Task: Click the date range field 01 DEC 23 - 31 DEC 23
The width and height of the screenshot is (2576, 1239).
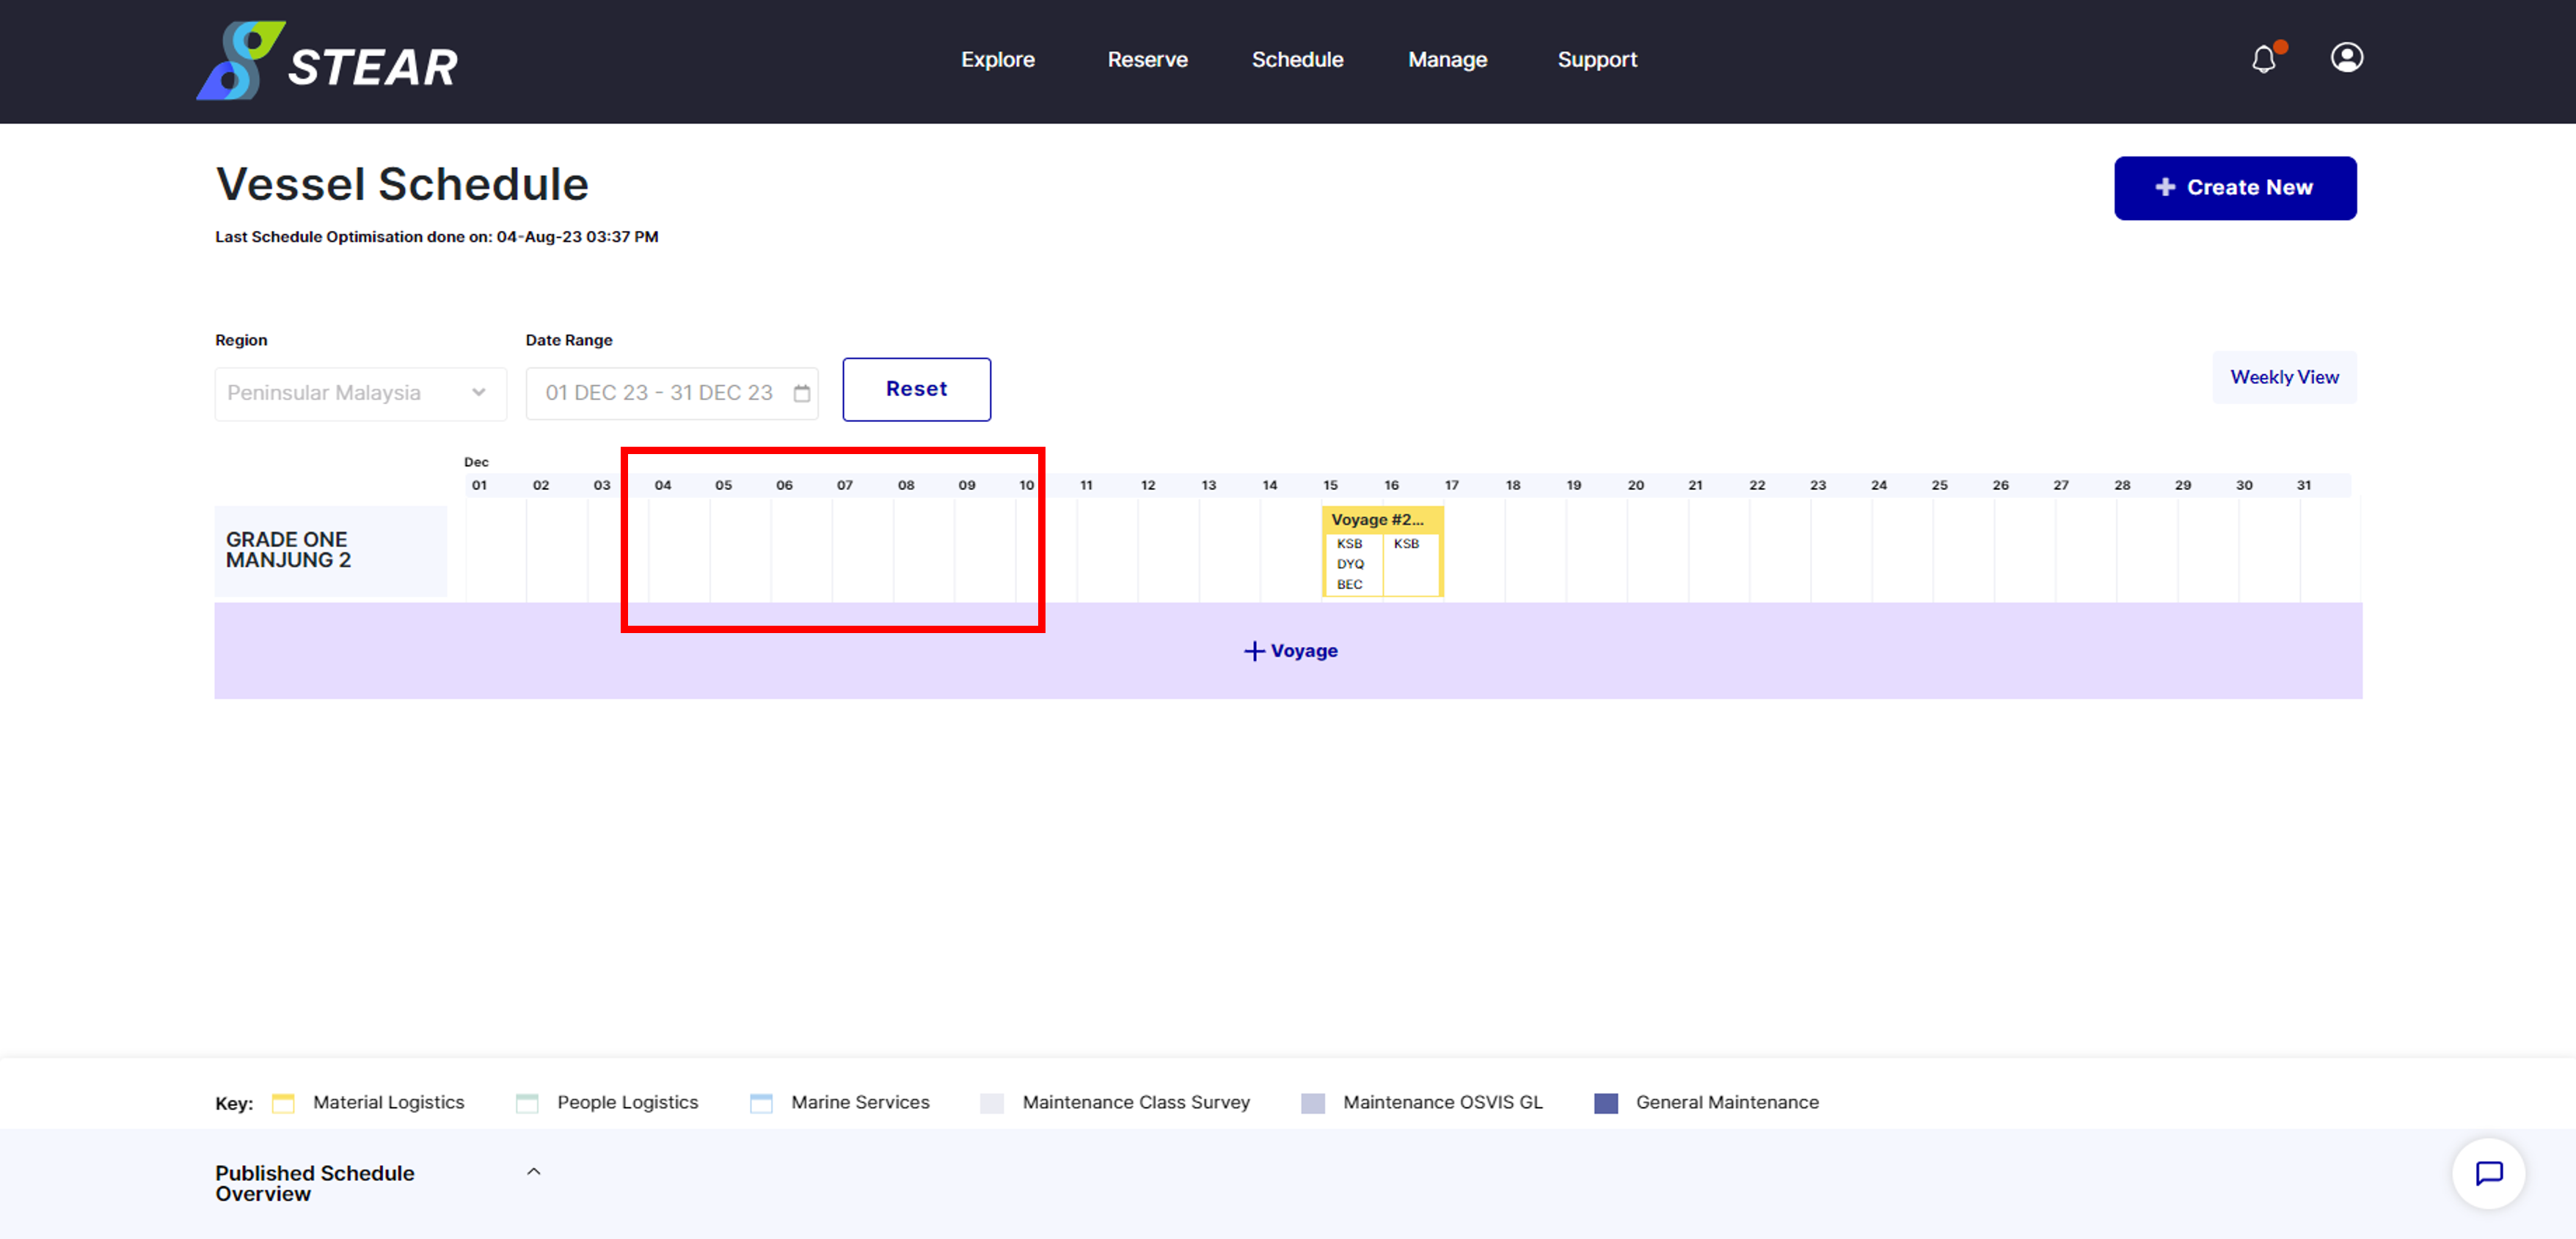Action: (672, 393)
